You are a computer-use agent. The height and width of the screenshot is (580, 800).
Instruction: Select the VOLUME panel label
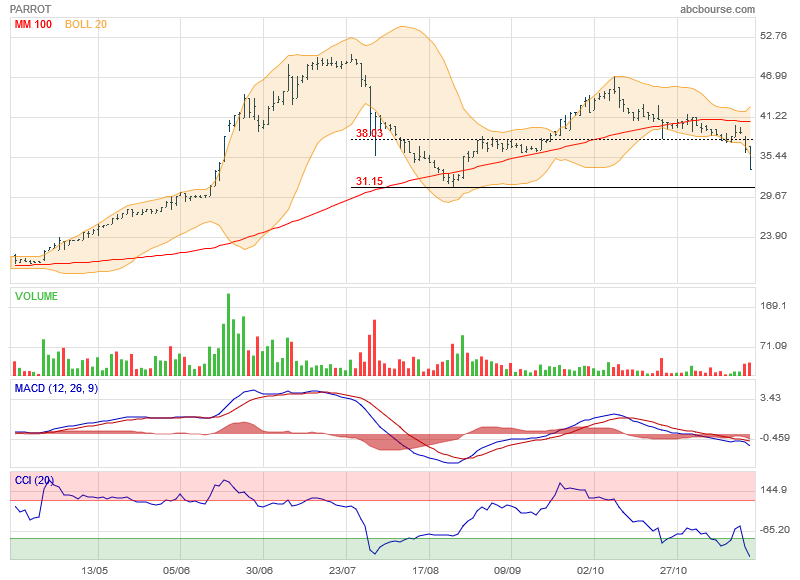pyautogui.click(x=36, y=296)
